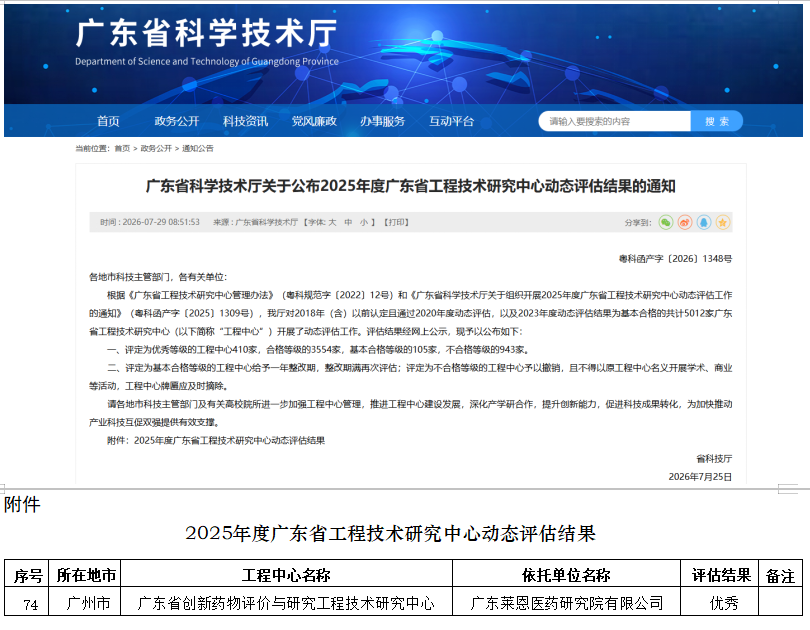Click the 2025年度广东省工程技术研究中心动态评估结果 table title

[x=391, y=533]
